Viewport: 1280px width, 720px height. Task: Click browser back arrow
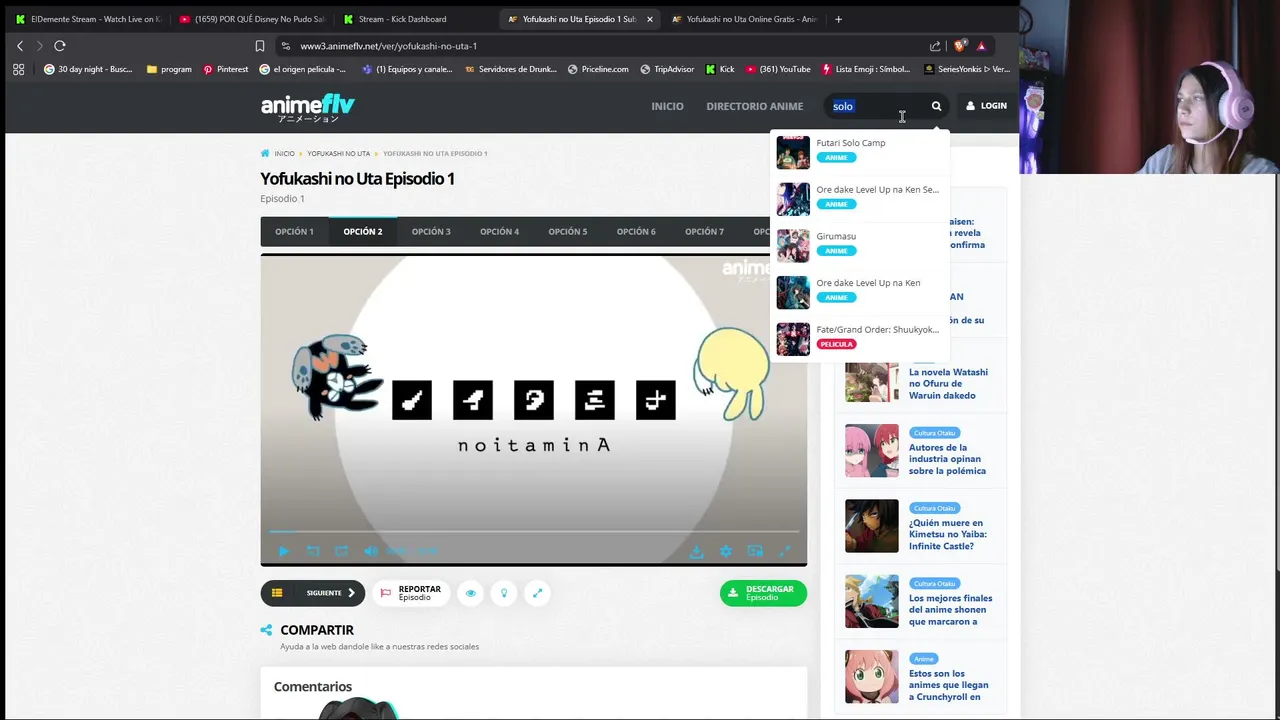click(x=19, y=46)
